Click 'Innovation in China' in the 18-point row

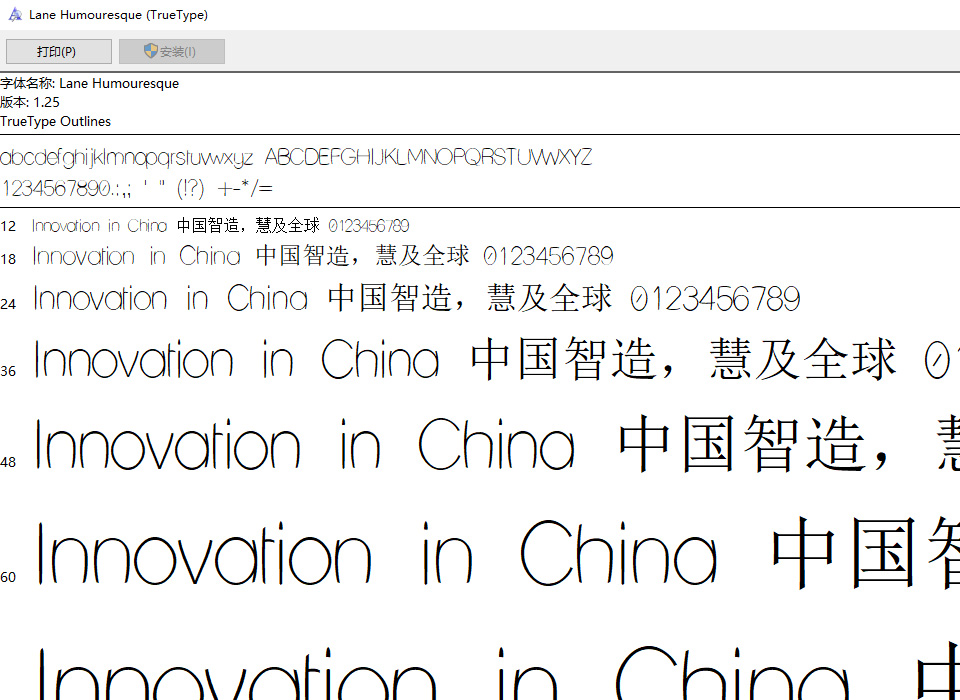[137, 255]
